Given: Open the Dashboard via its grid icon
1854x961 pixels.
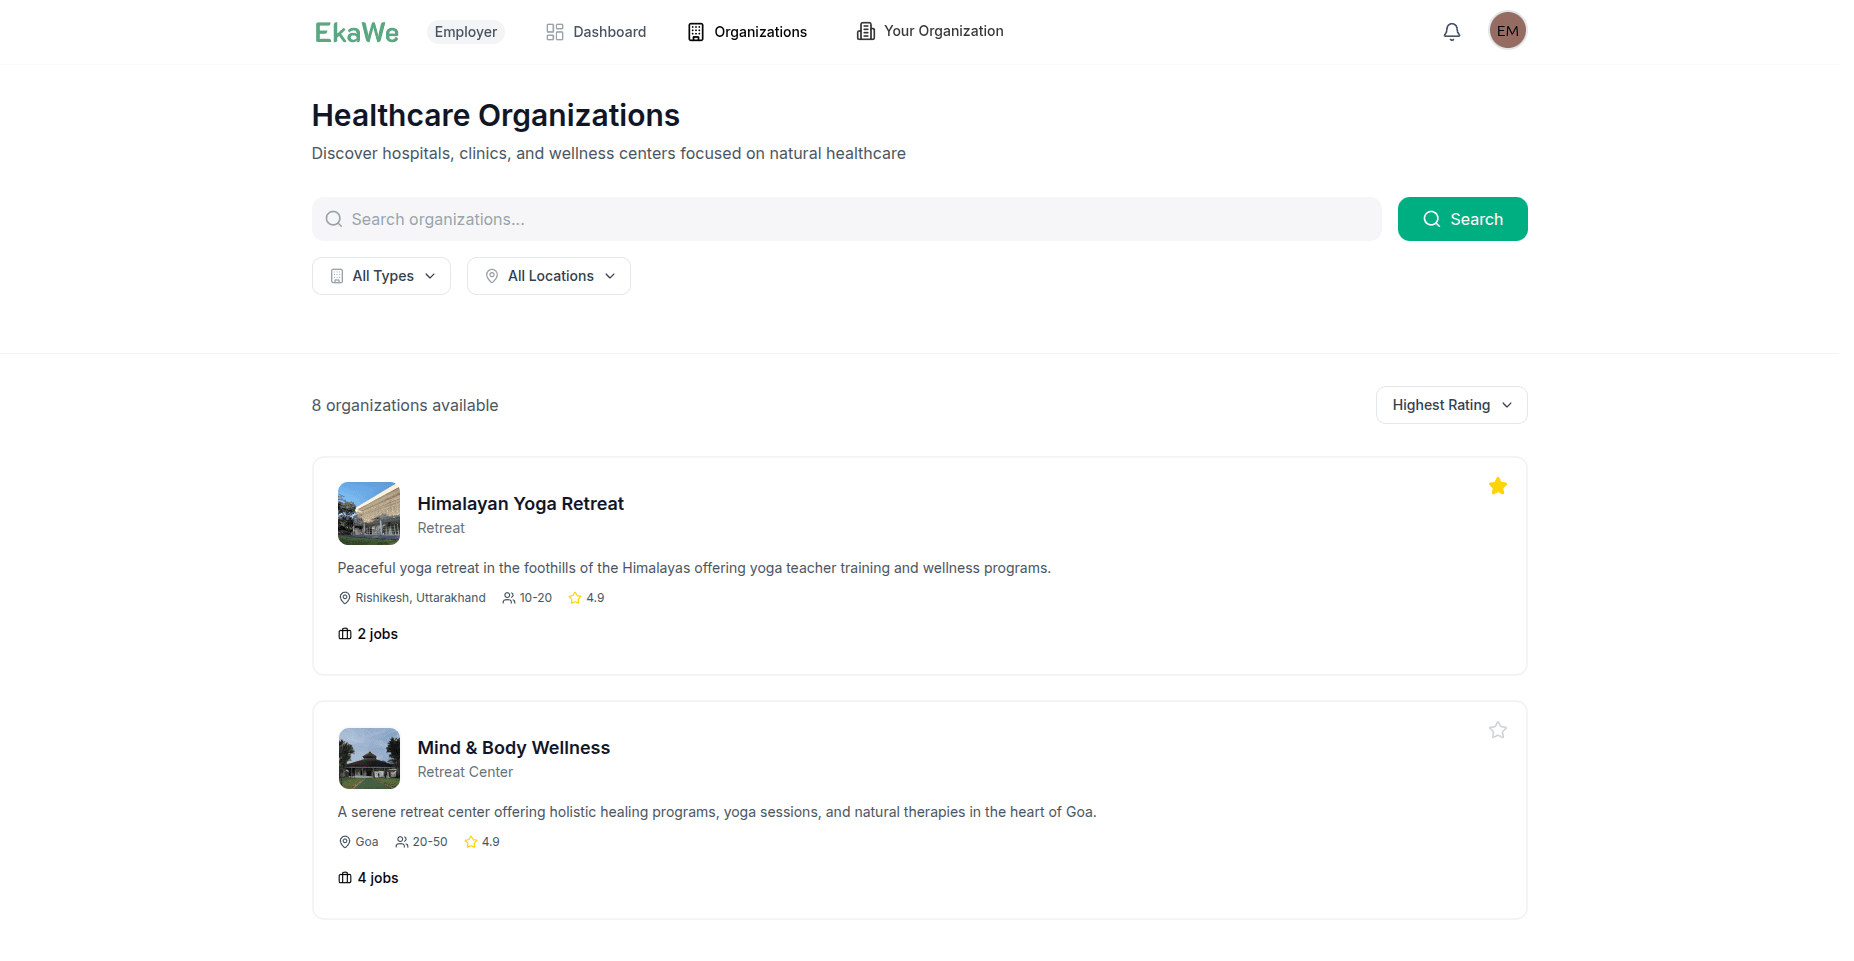Looking at the screenshot, I should pyautogui.click(x=554, y=31).
